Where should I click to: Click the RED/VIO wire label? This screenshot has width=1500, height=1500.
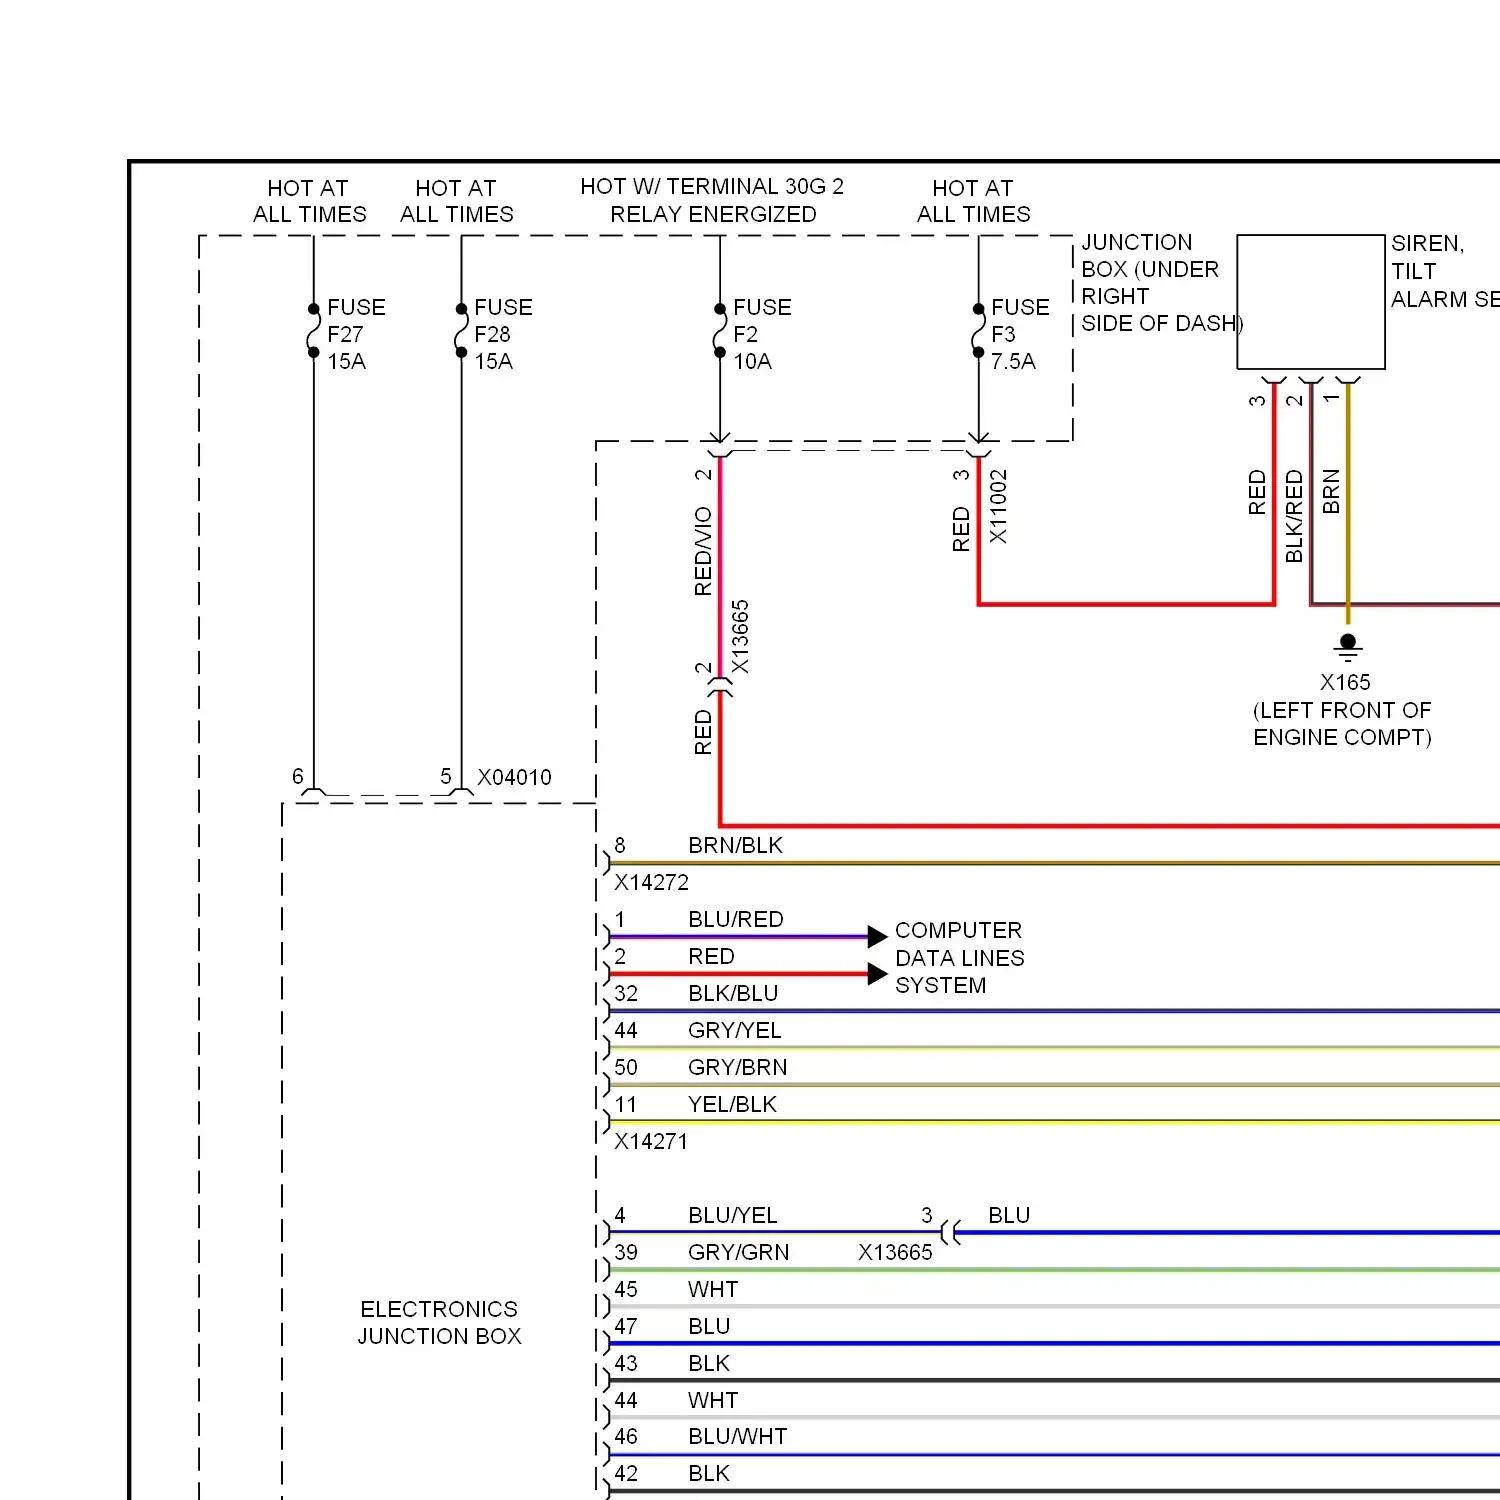click(703, 551)
